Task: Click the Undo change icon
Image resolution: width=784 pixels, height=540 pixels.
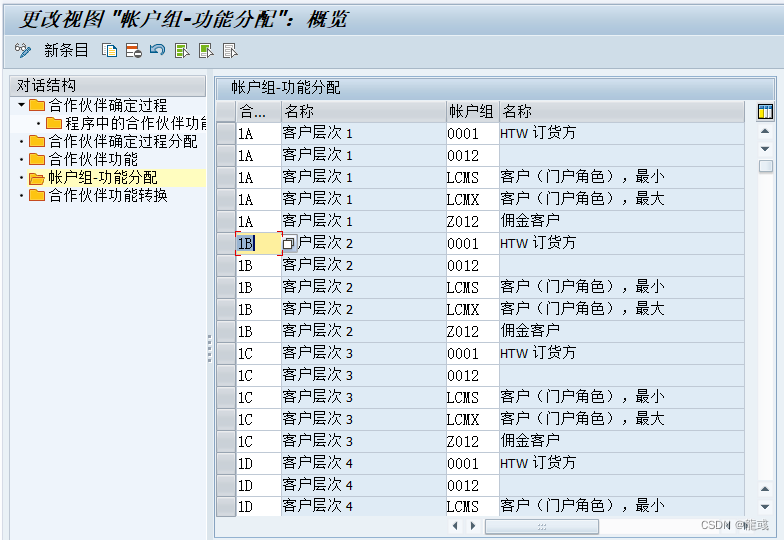Action: click(158, 50)
